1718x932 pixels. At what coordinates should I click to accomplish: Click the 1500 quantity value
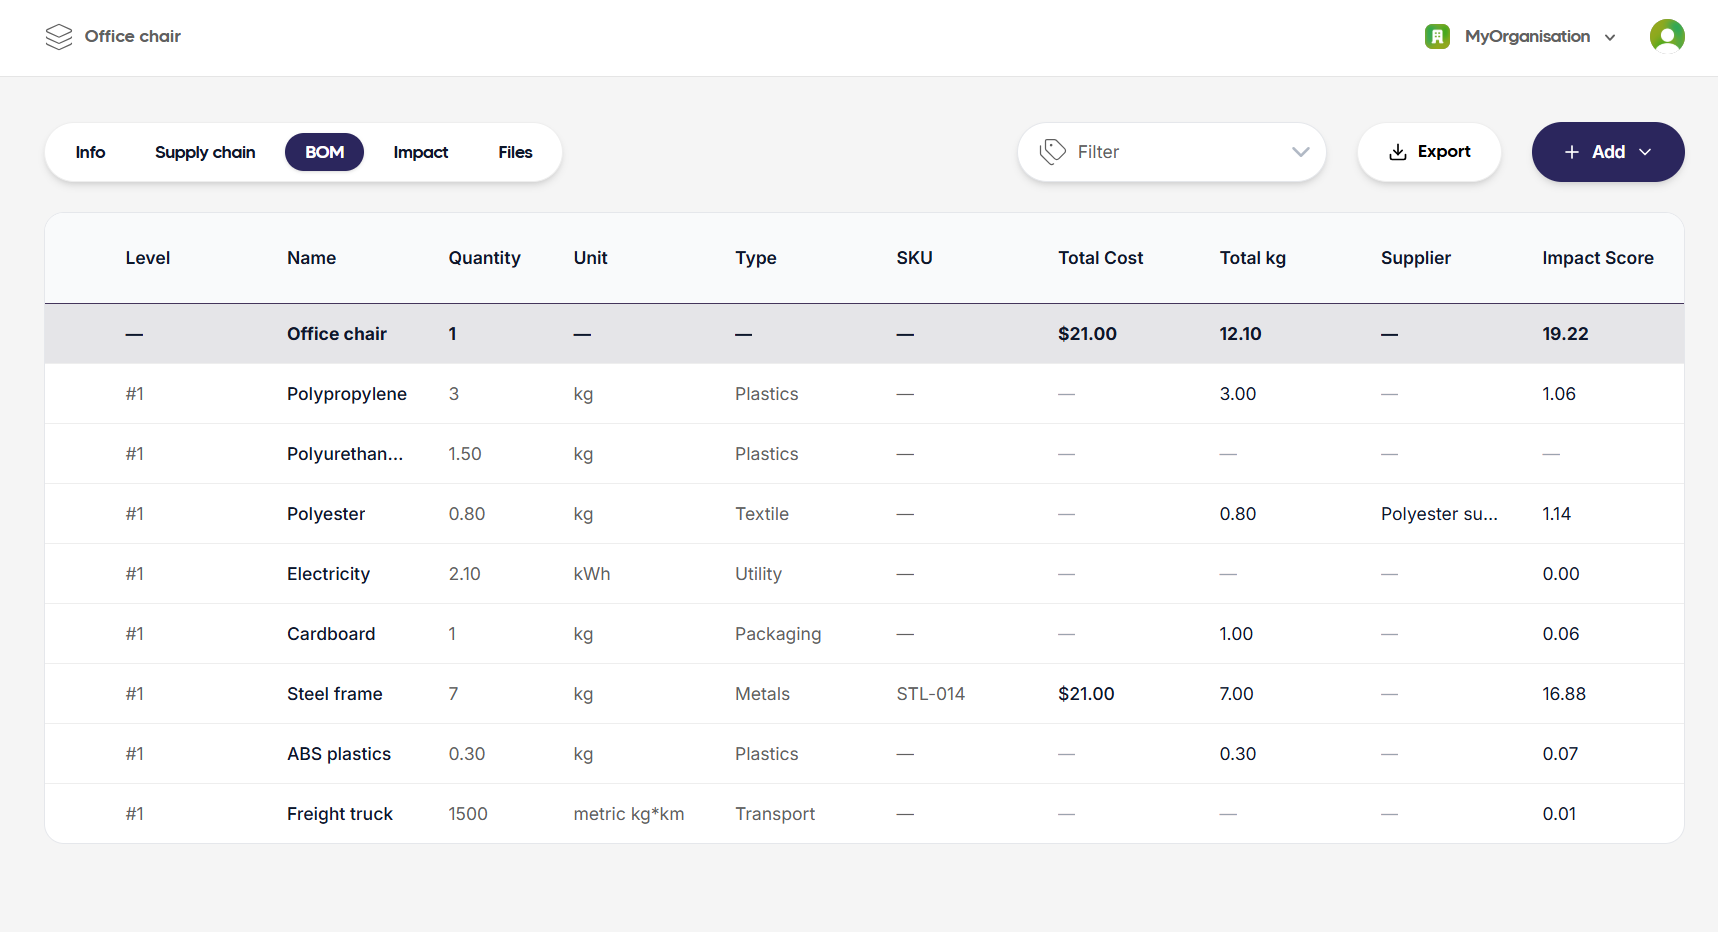click(x=468, y=814)
